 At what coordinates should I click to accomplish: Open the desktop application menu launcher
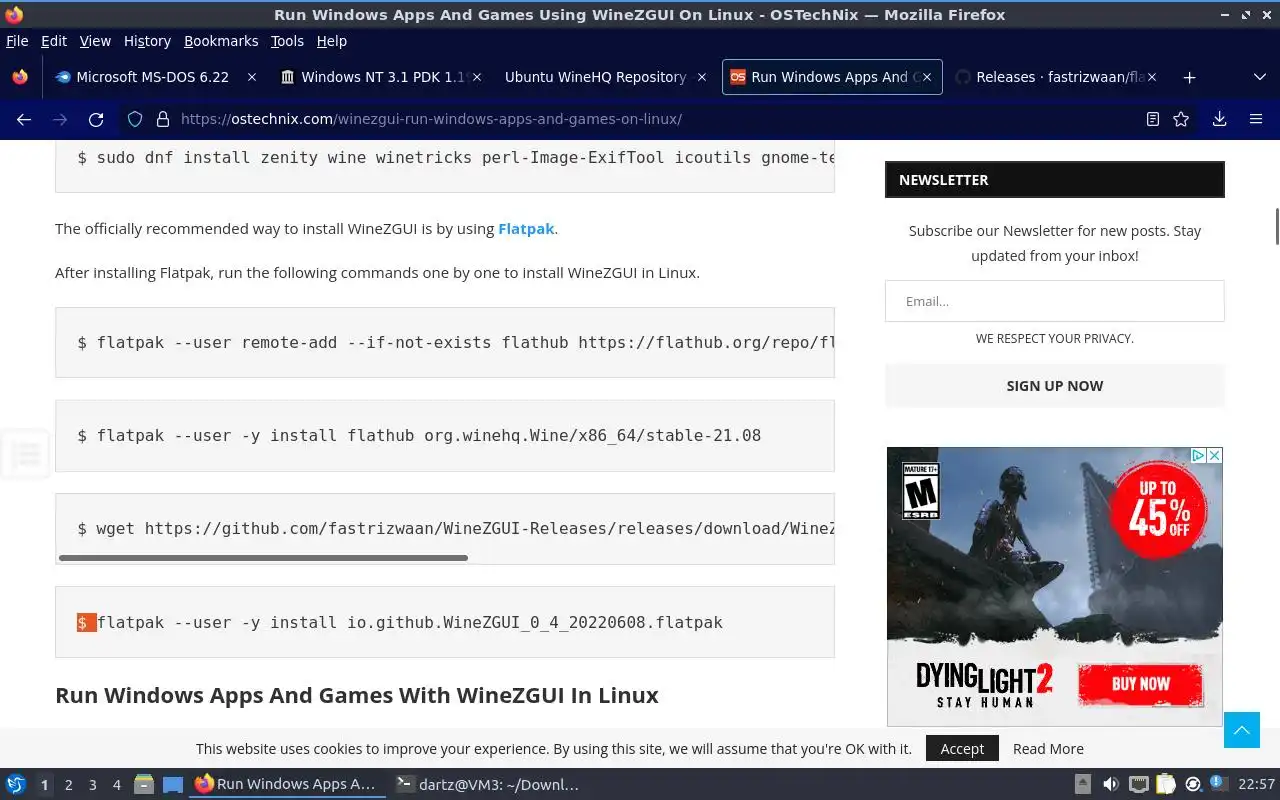point(15,785)
